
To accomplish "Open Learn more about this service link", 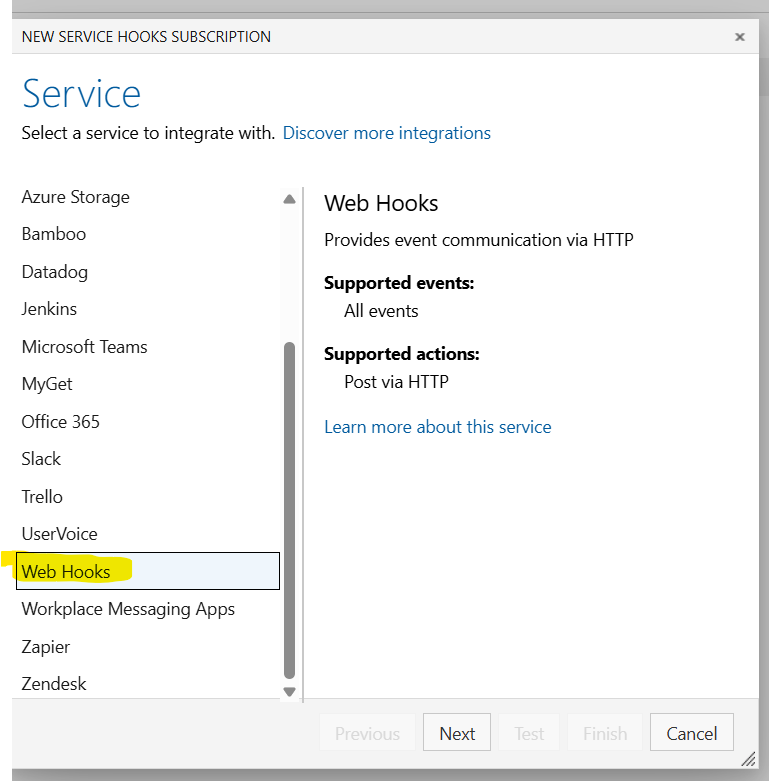I will click(438, 427).
